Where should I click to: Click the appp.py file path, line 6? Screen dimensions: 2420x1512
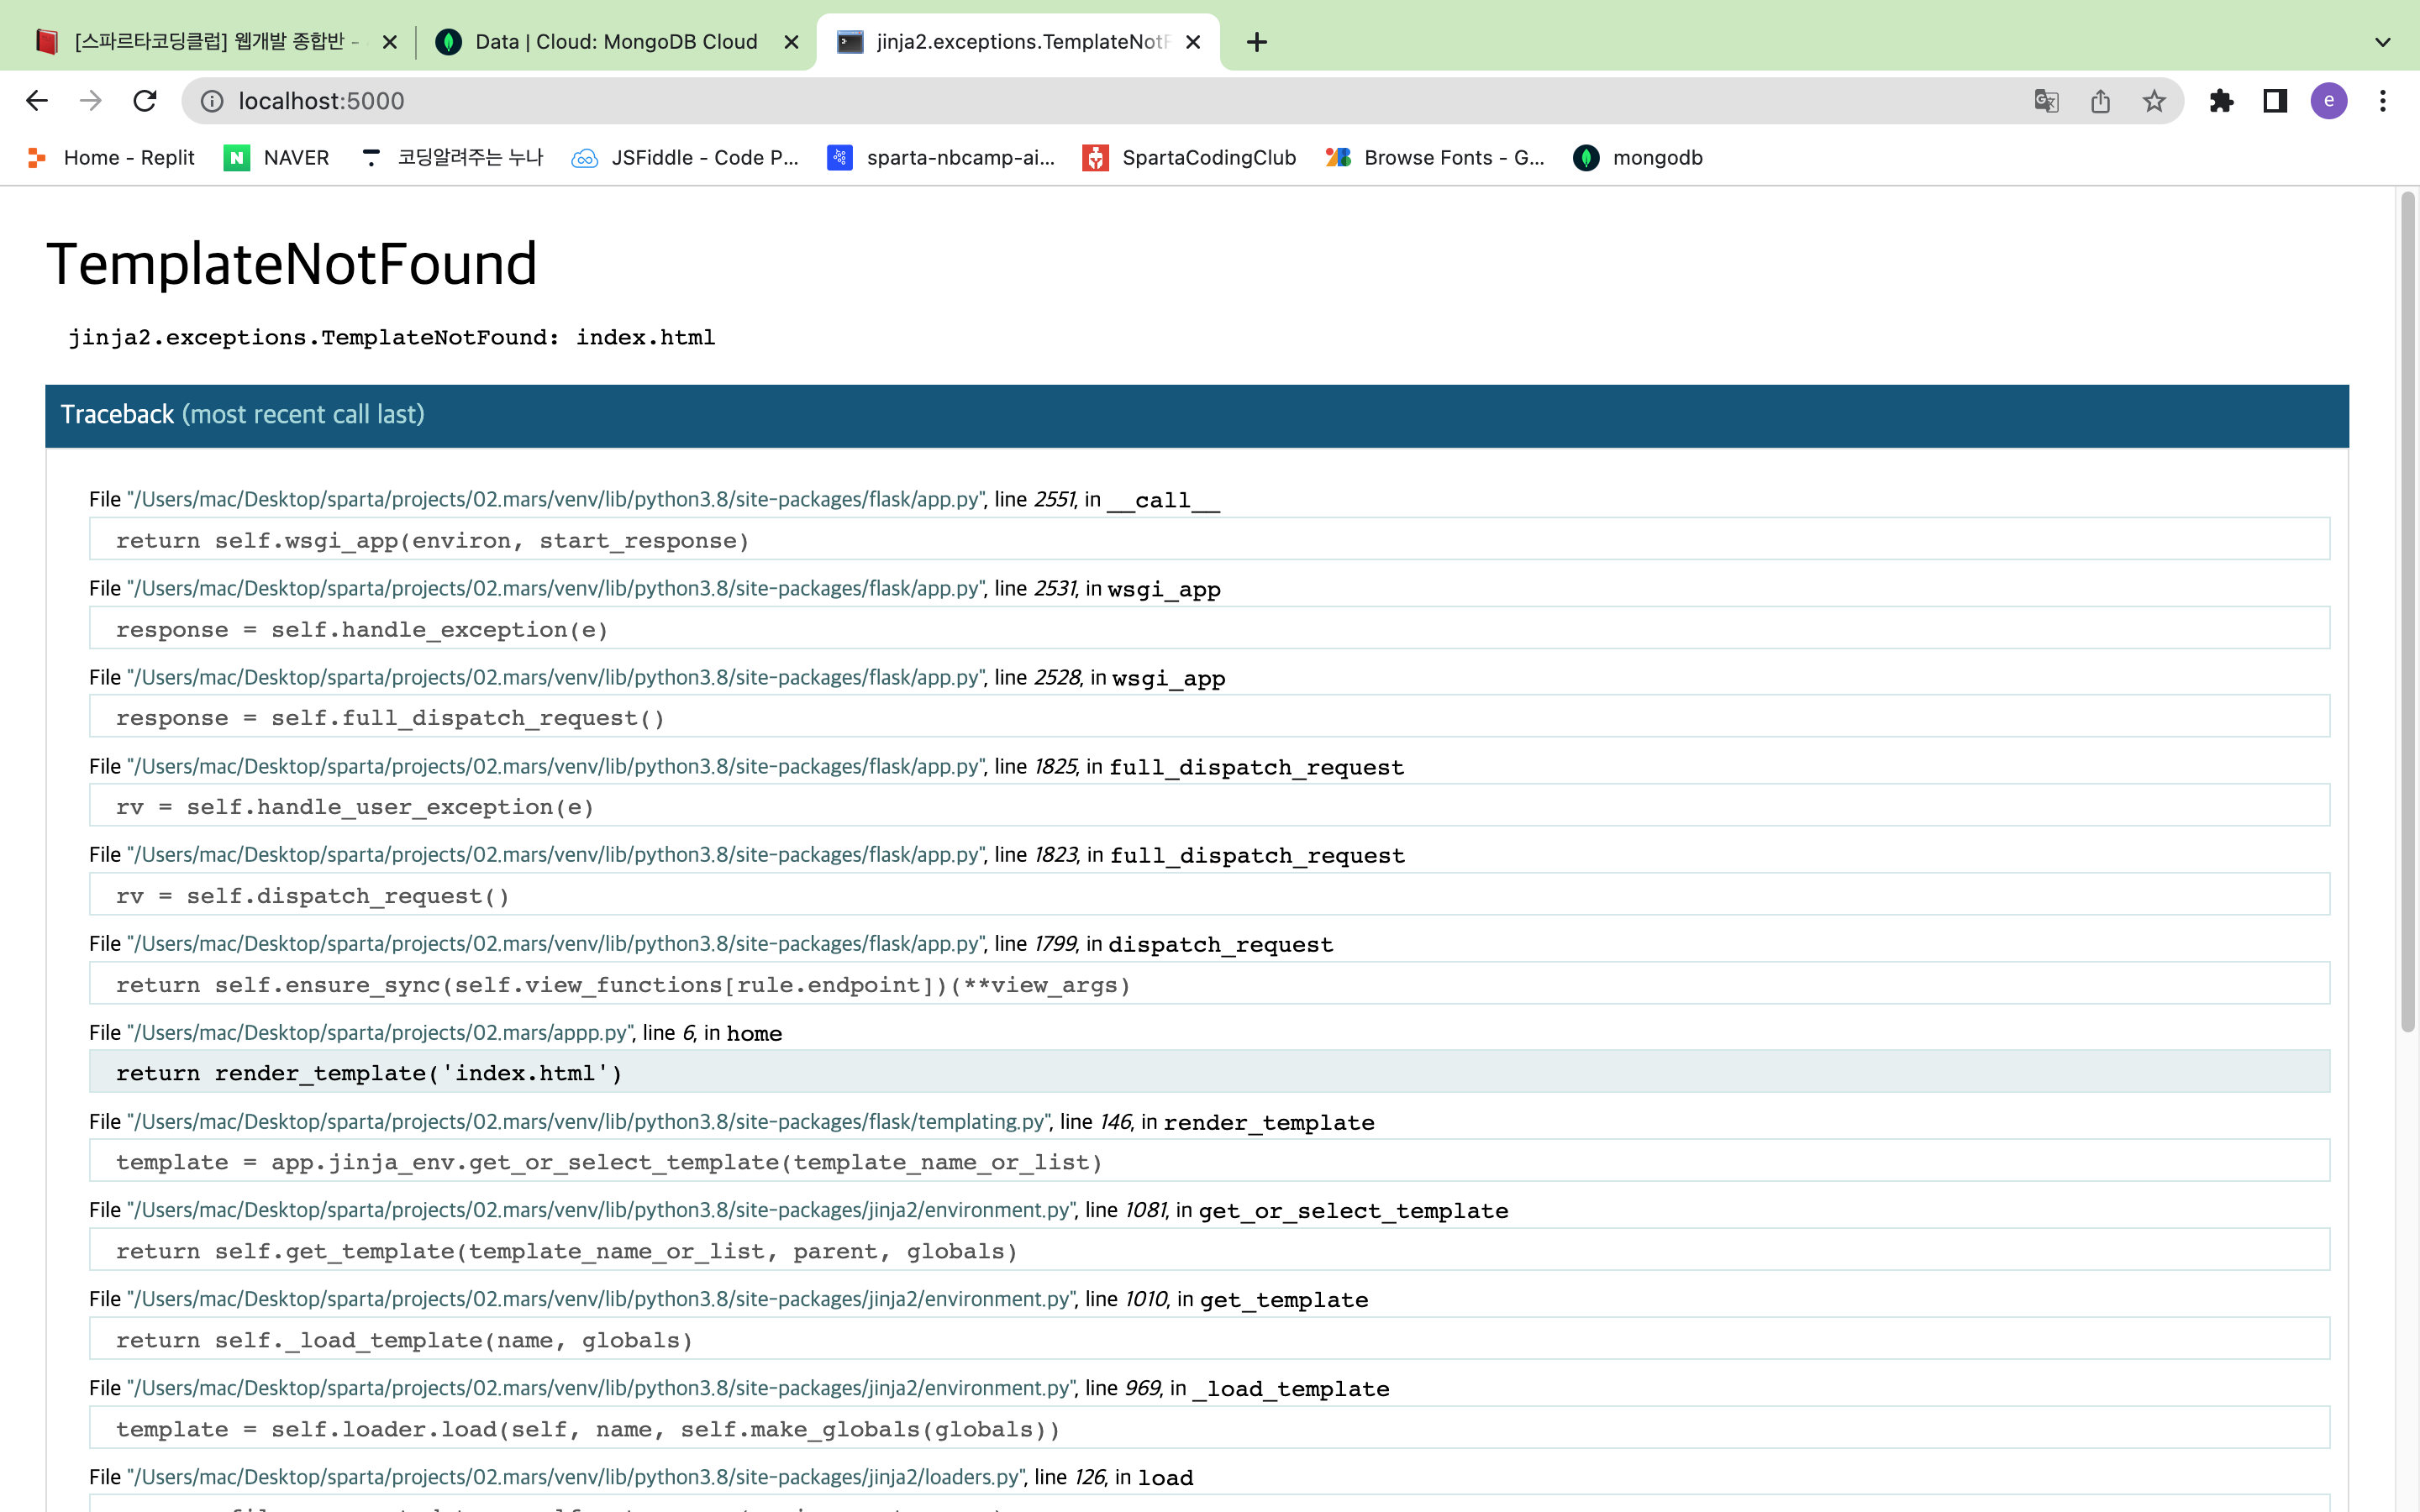pyautogui.click(x=381, y=1033)
